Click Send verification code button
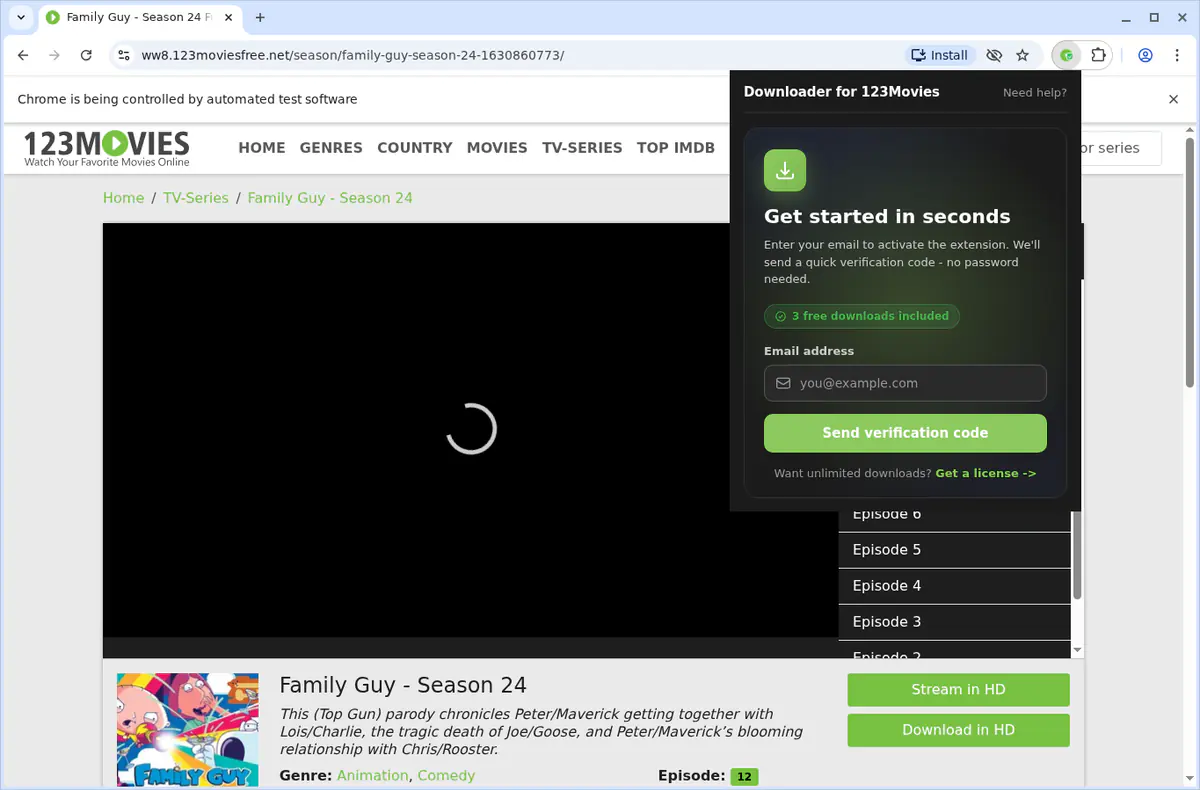1200x790 pixels. point(905,433)
